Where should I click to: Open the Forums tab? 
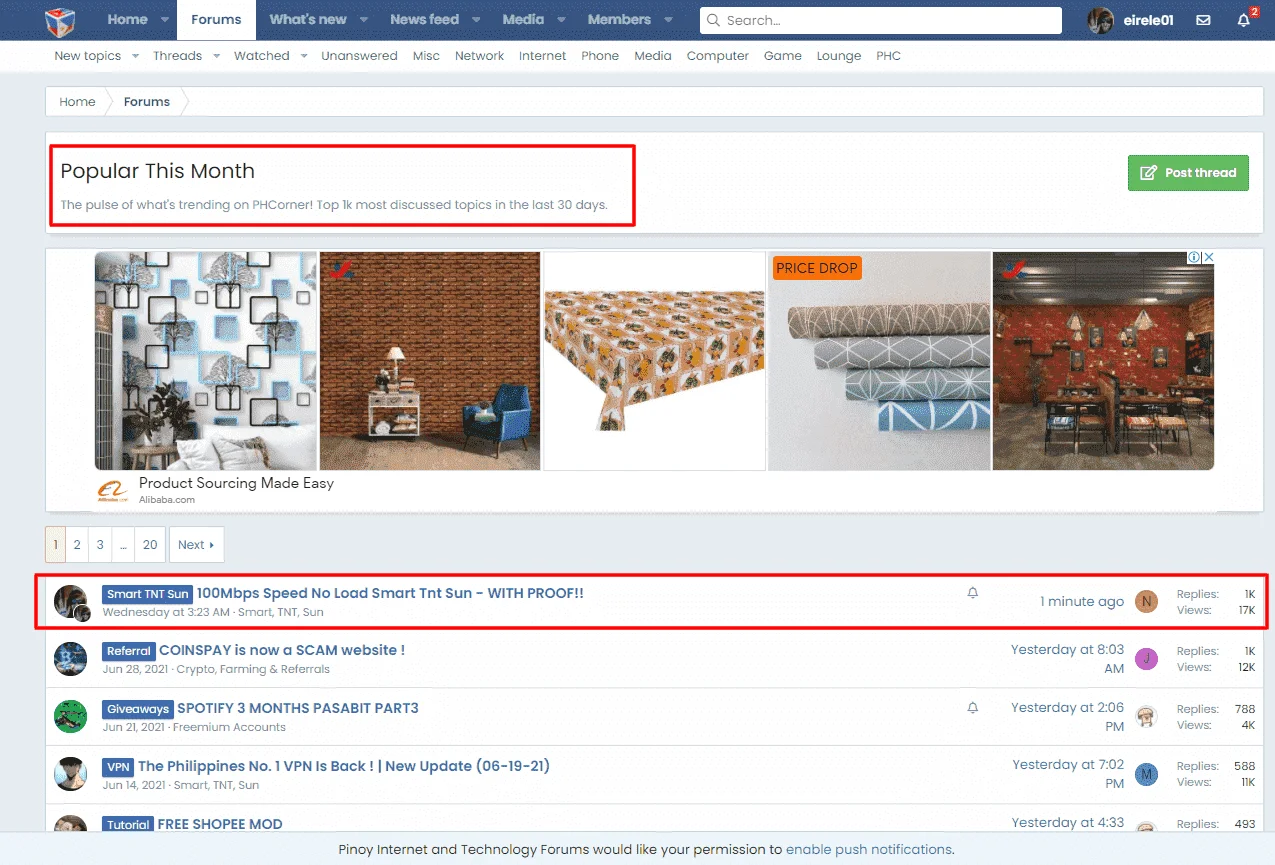tap(216, 20)
